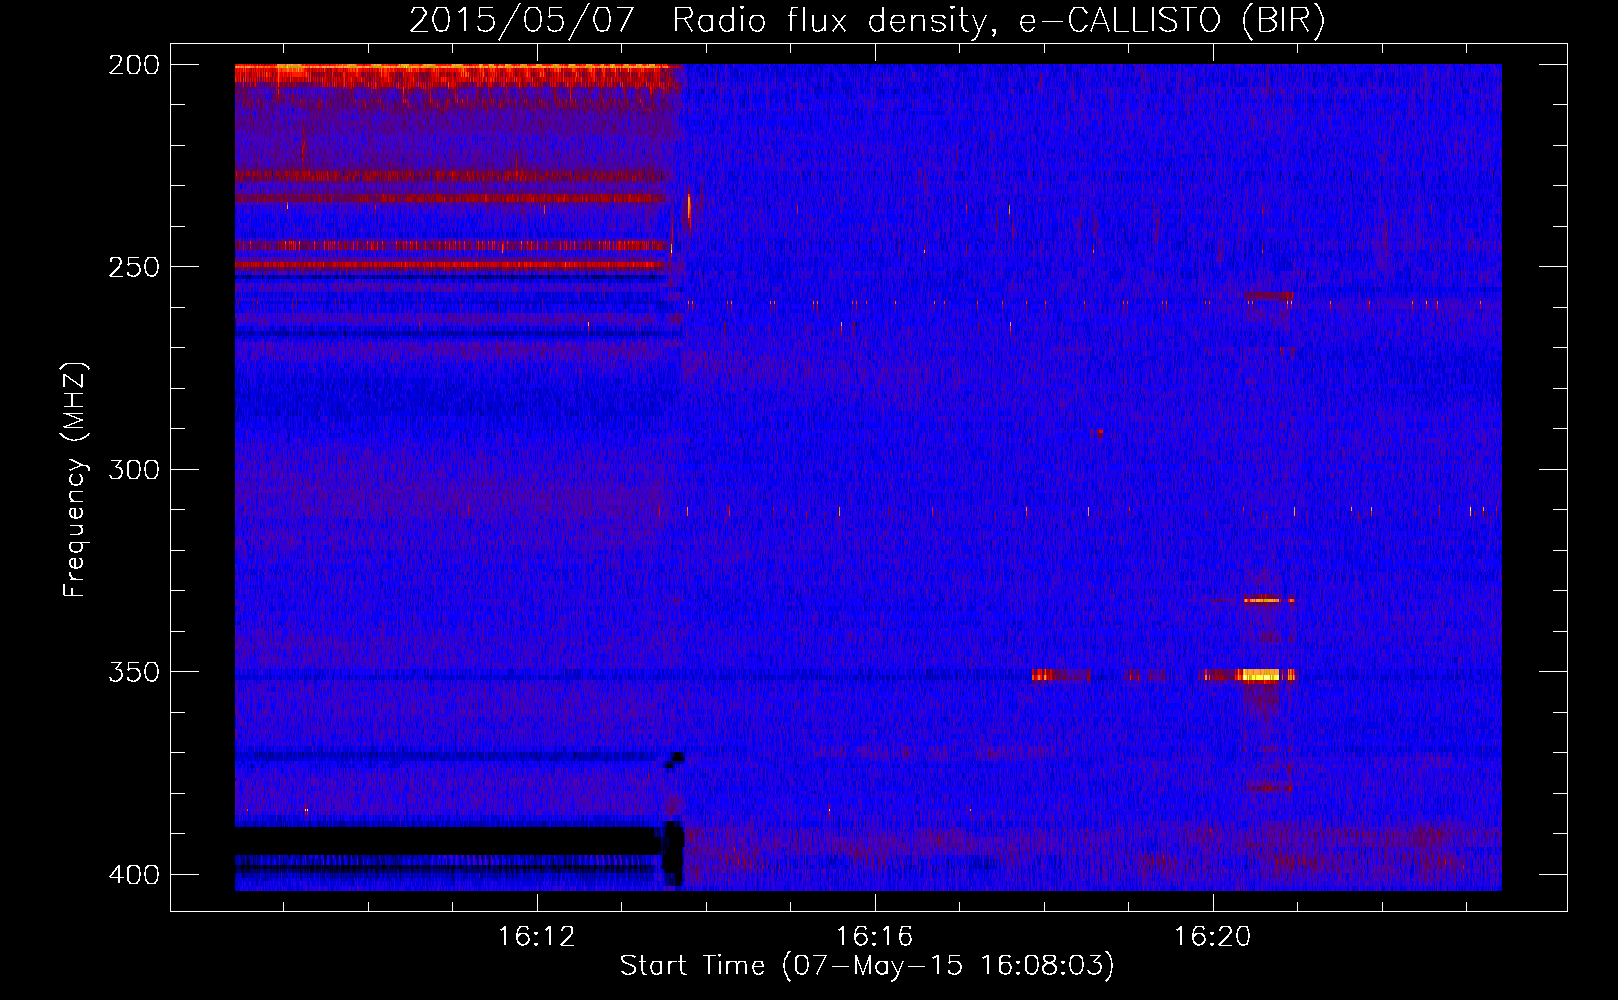Click the plot title 2015/05/07 Radio flux density
The image size is (1618, 1000).
tap(867, 20)
